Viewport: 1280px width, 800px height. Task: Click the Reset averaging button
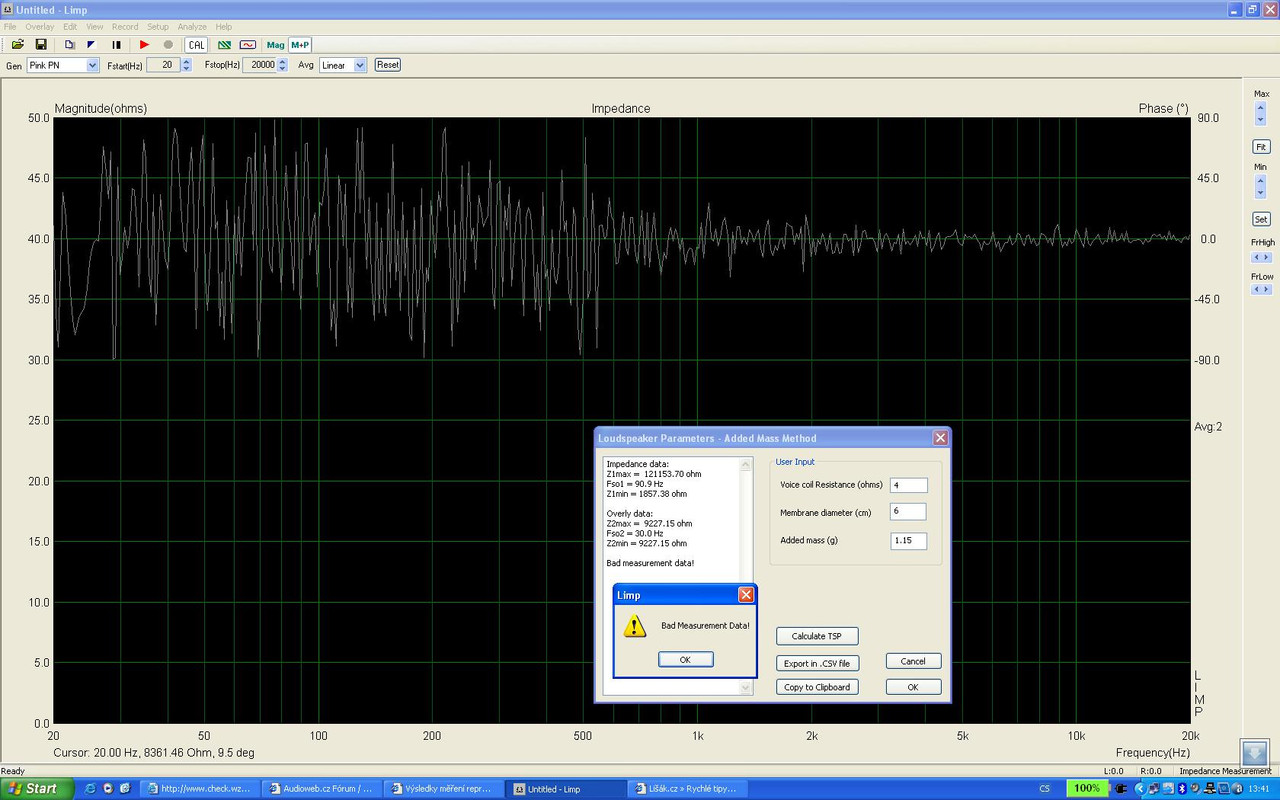tap(388, 65)
